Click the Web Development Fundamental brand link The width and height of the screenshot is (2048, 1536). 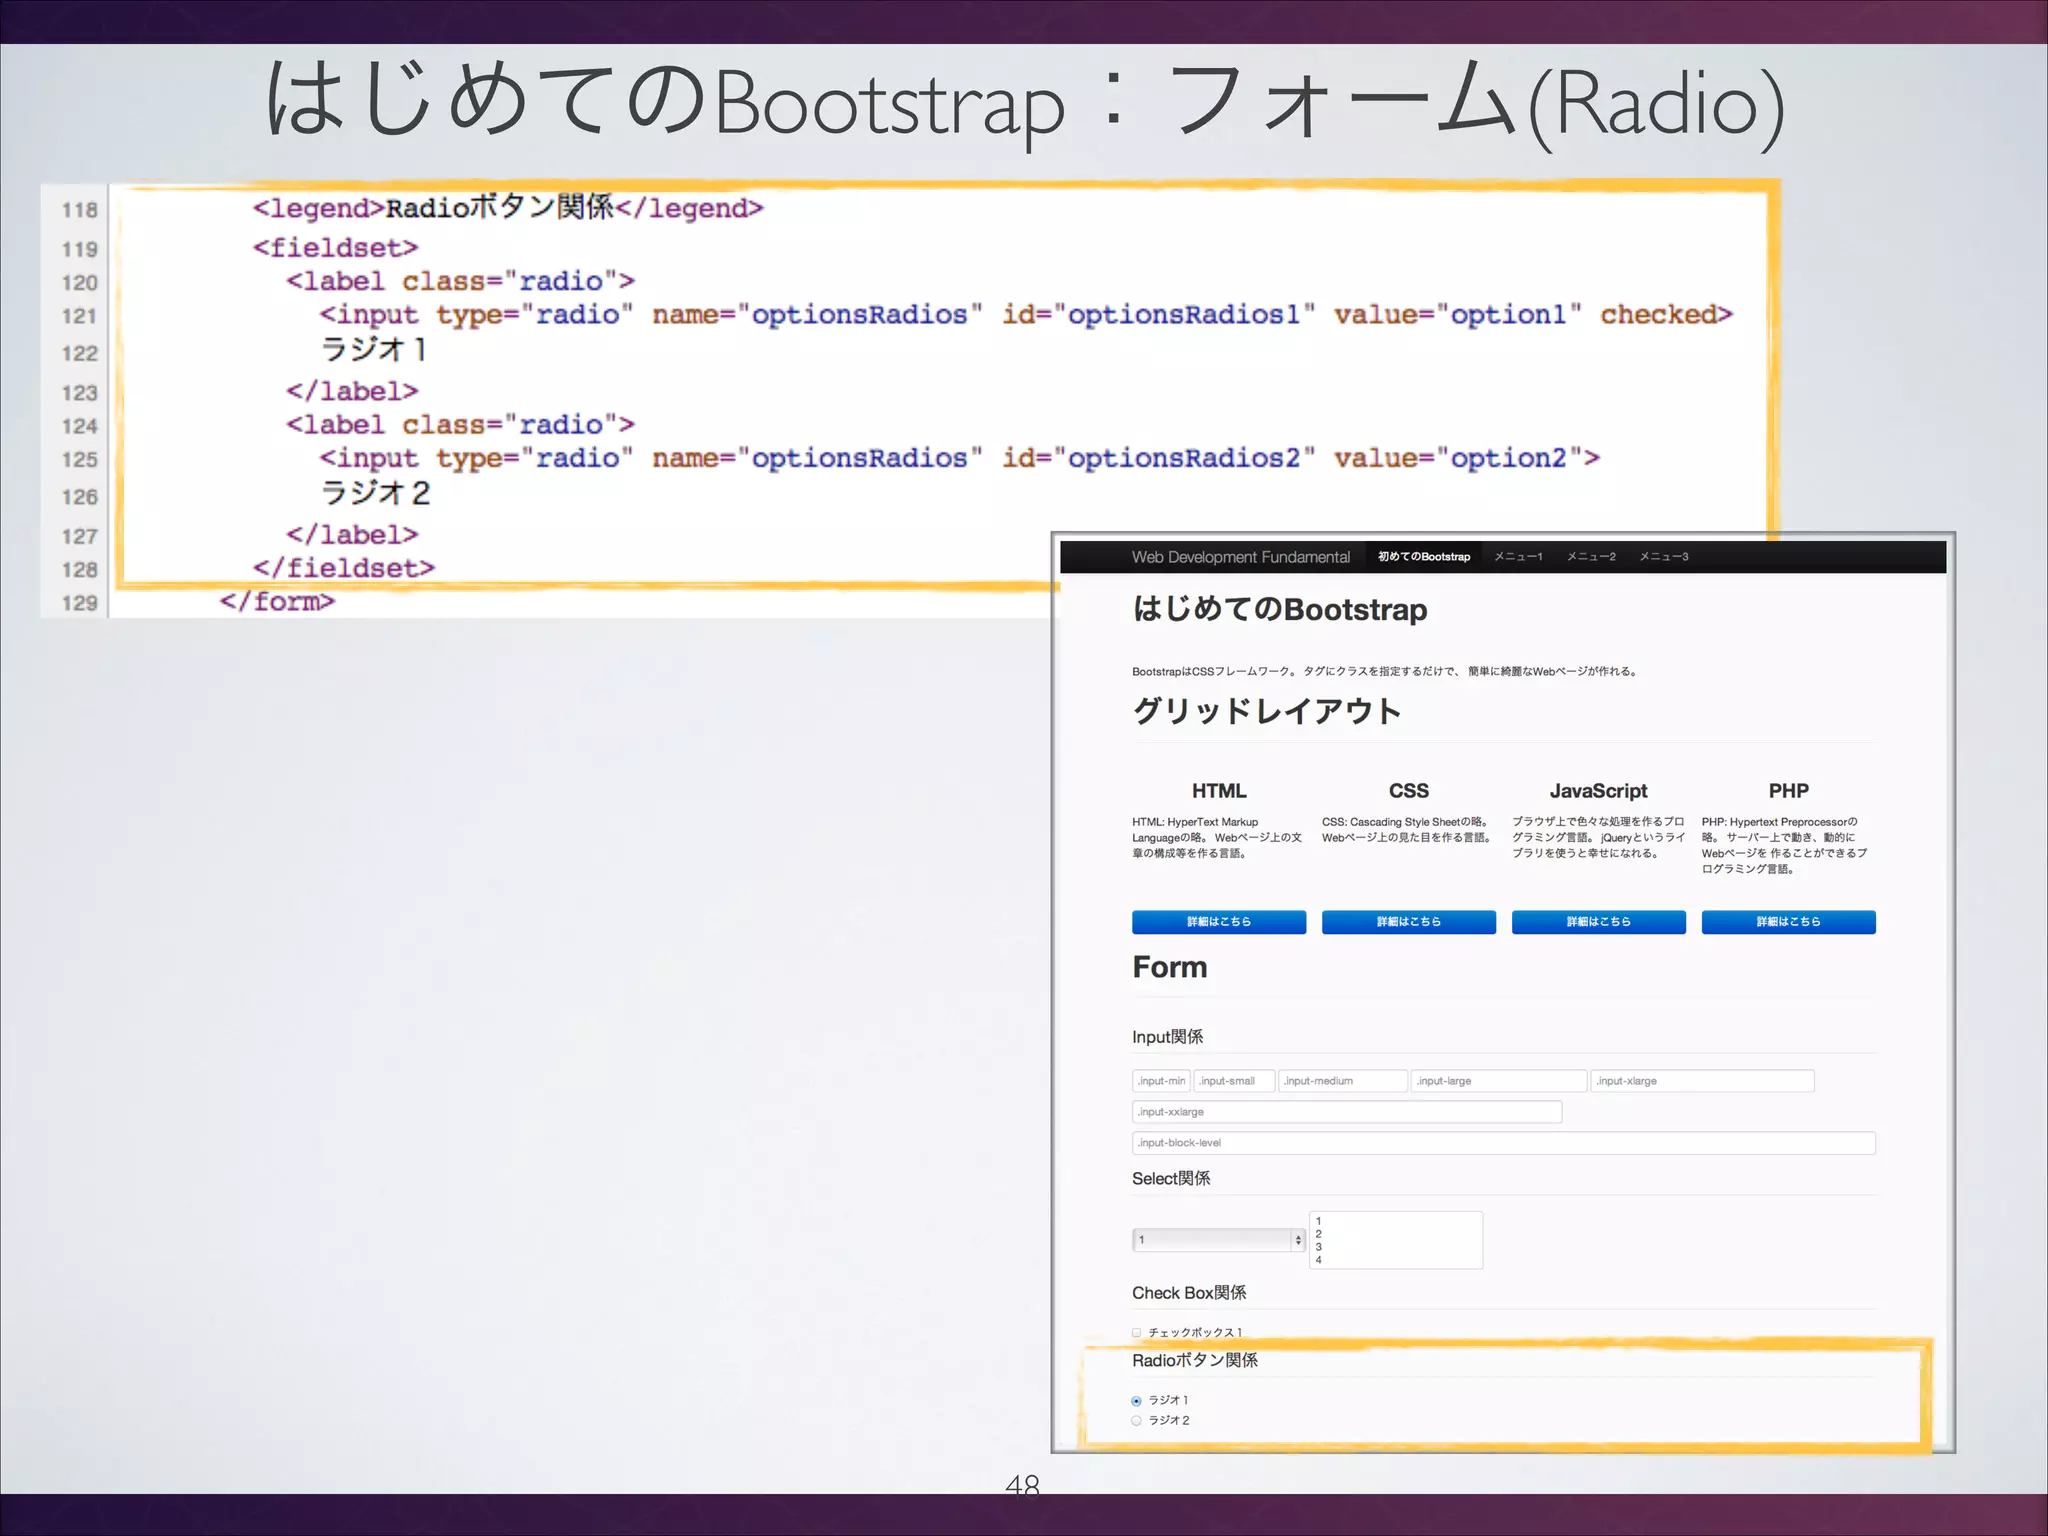click(1240, 557)
